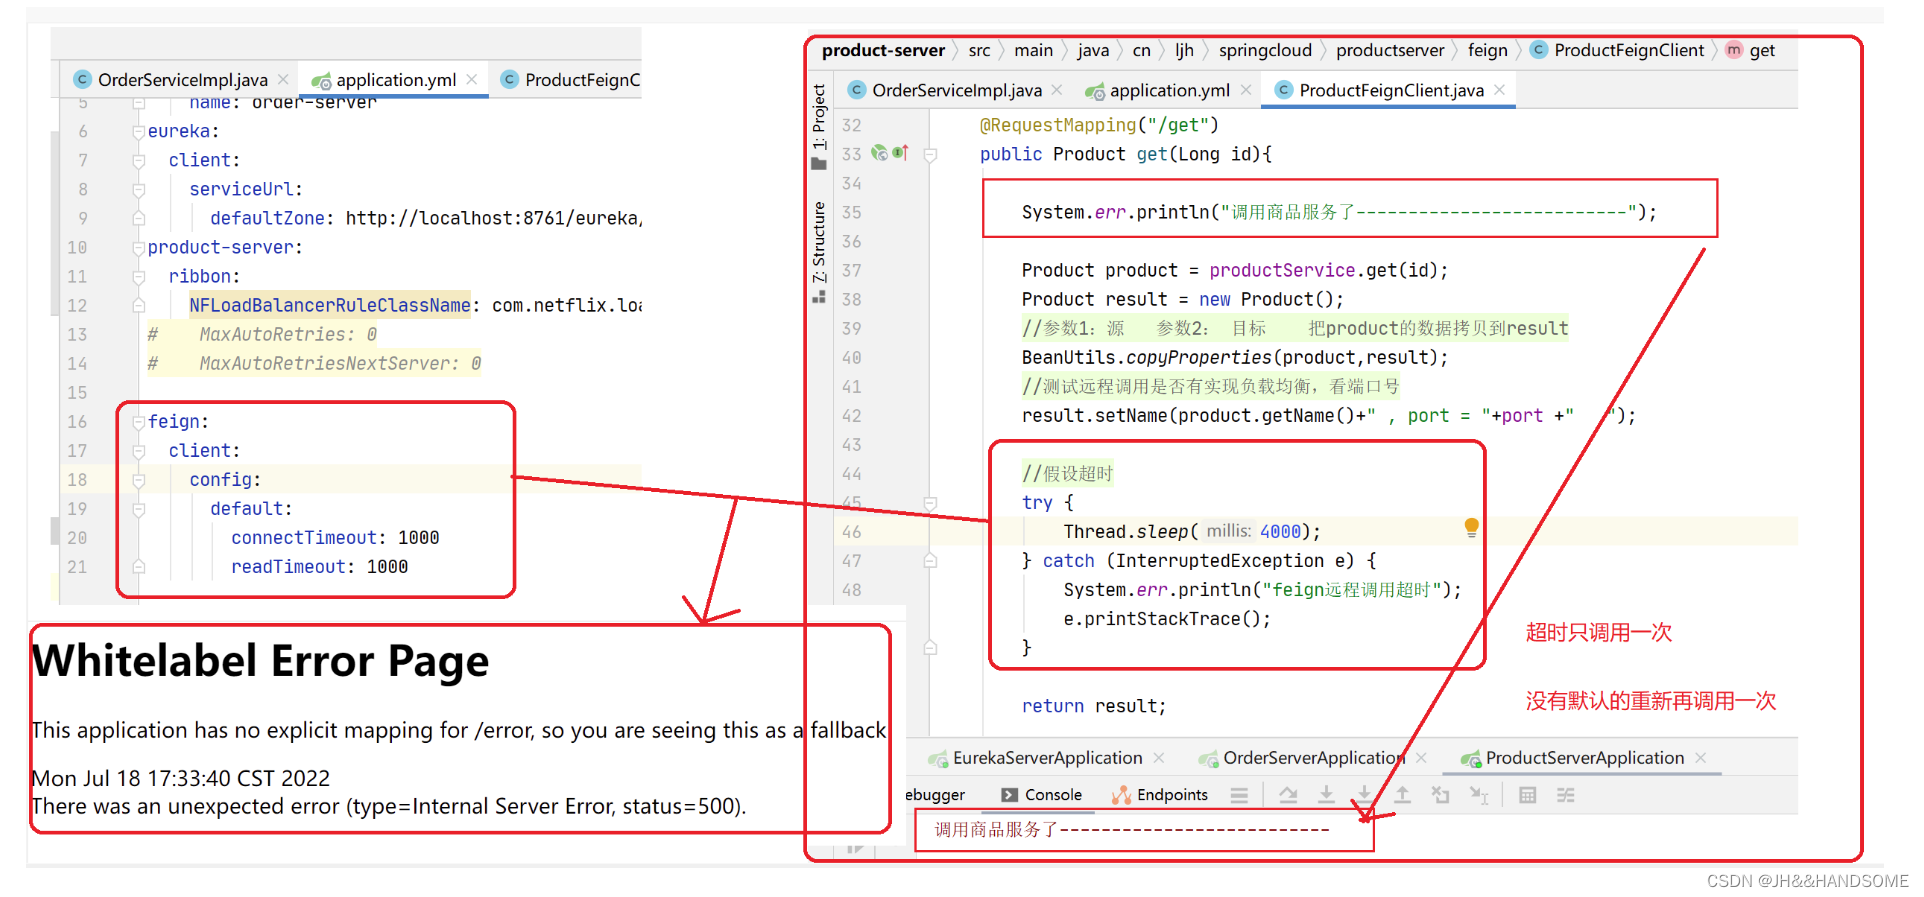Close left editor's application.yml tab
Viewport: 1924px width, 897px height.
click(x=472, y=79)
